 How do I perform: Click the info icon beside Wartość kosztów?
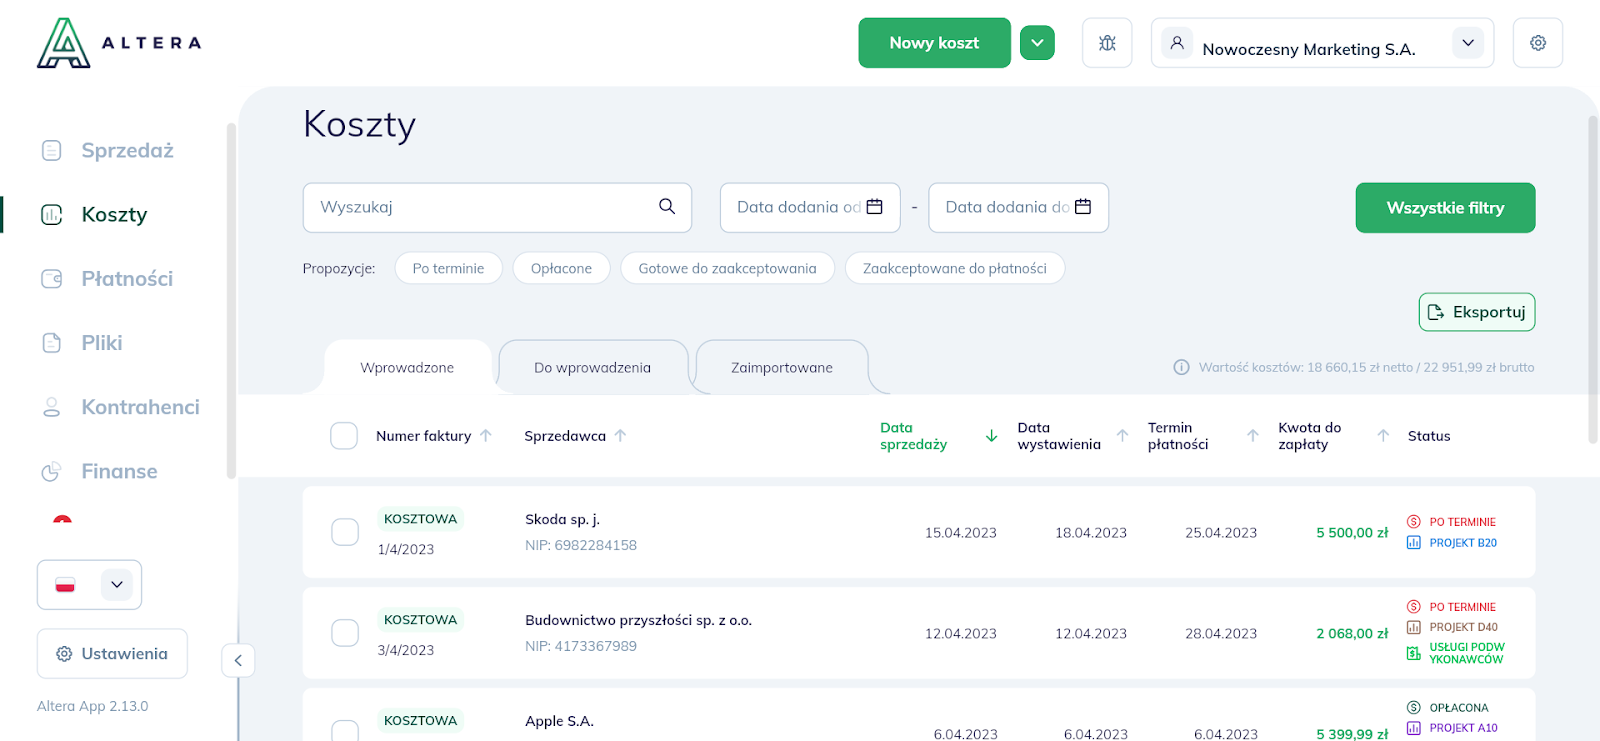[1181, 367]
